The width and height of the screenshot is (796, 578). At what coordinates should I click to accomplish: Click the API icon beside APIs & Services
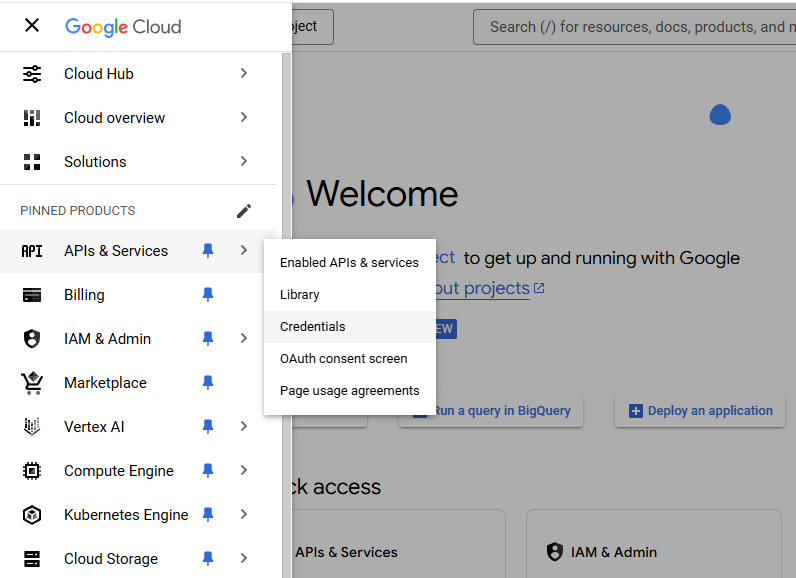(x=32, y=251)
